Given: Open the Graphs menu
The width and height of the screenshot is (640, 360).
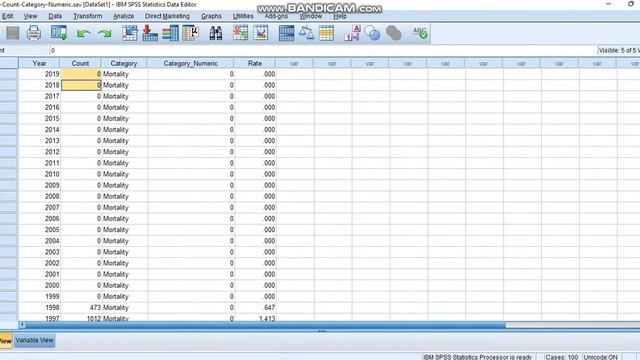Looking at the screenshot, I should [211, 16].
